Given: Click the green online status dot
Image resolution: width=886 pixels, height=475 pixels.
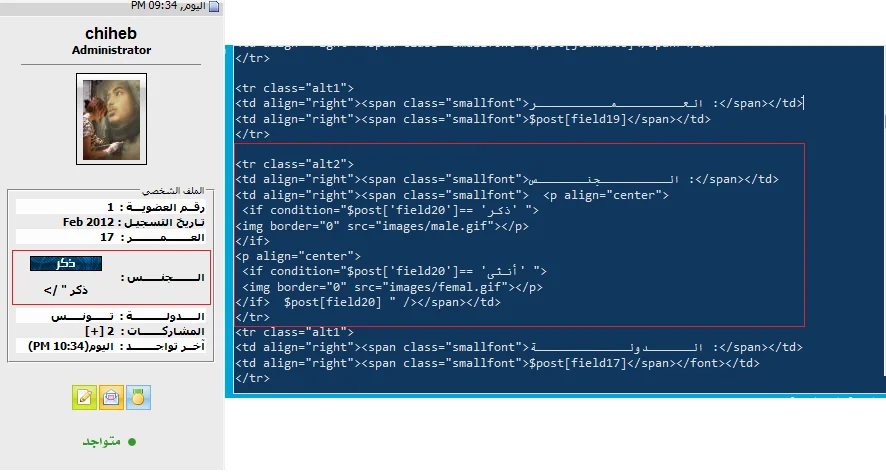Looking at the screenshot, I should (131, 441).
